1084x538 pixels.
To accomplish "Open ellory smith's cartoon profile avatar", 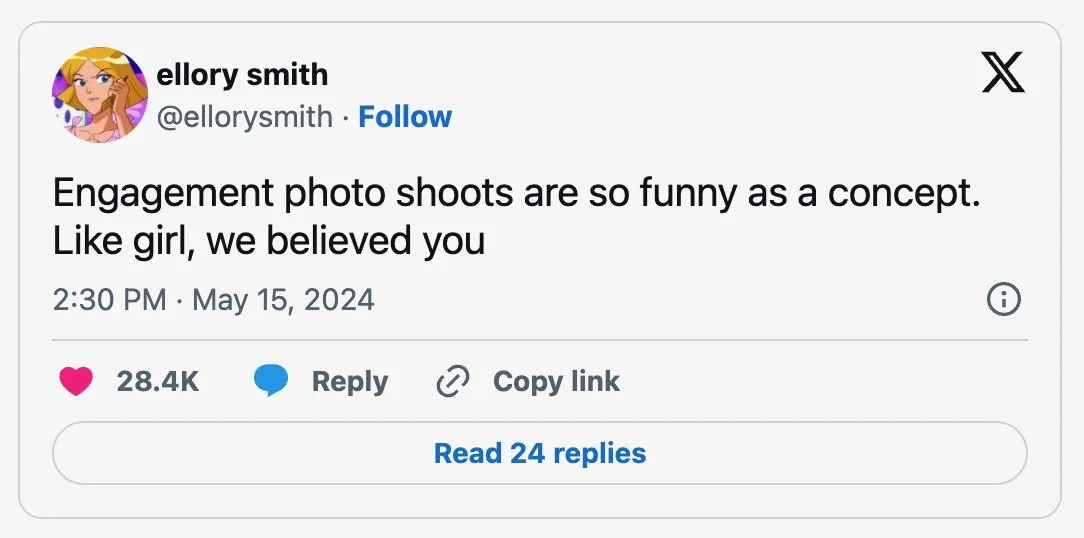I will [100, 95].
